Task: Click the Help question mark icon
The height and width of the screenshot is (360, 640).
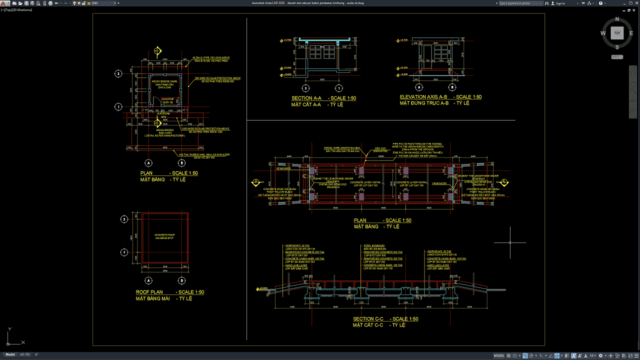Action: (600, 3)
